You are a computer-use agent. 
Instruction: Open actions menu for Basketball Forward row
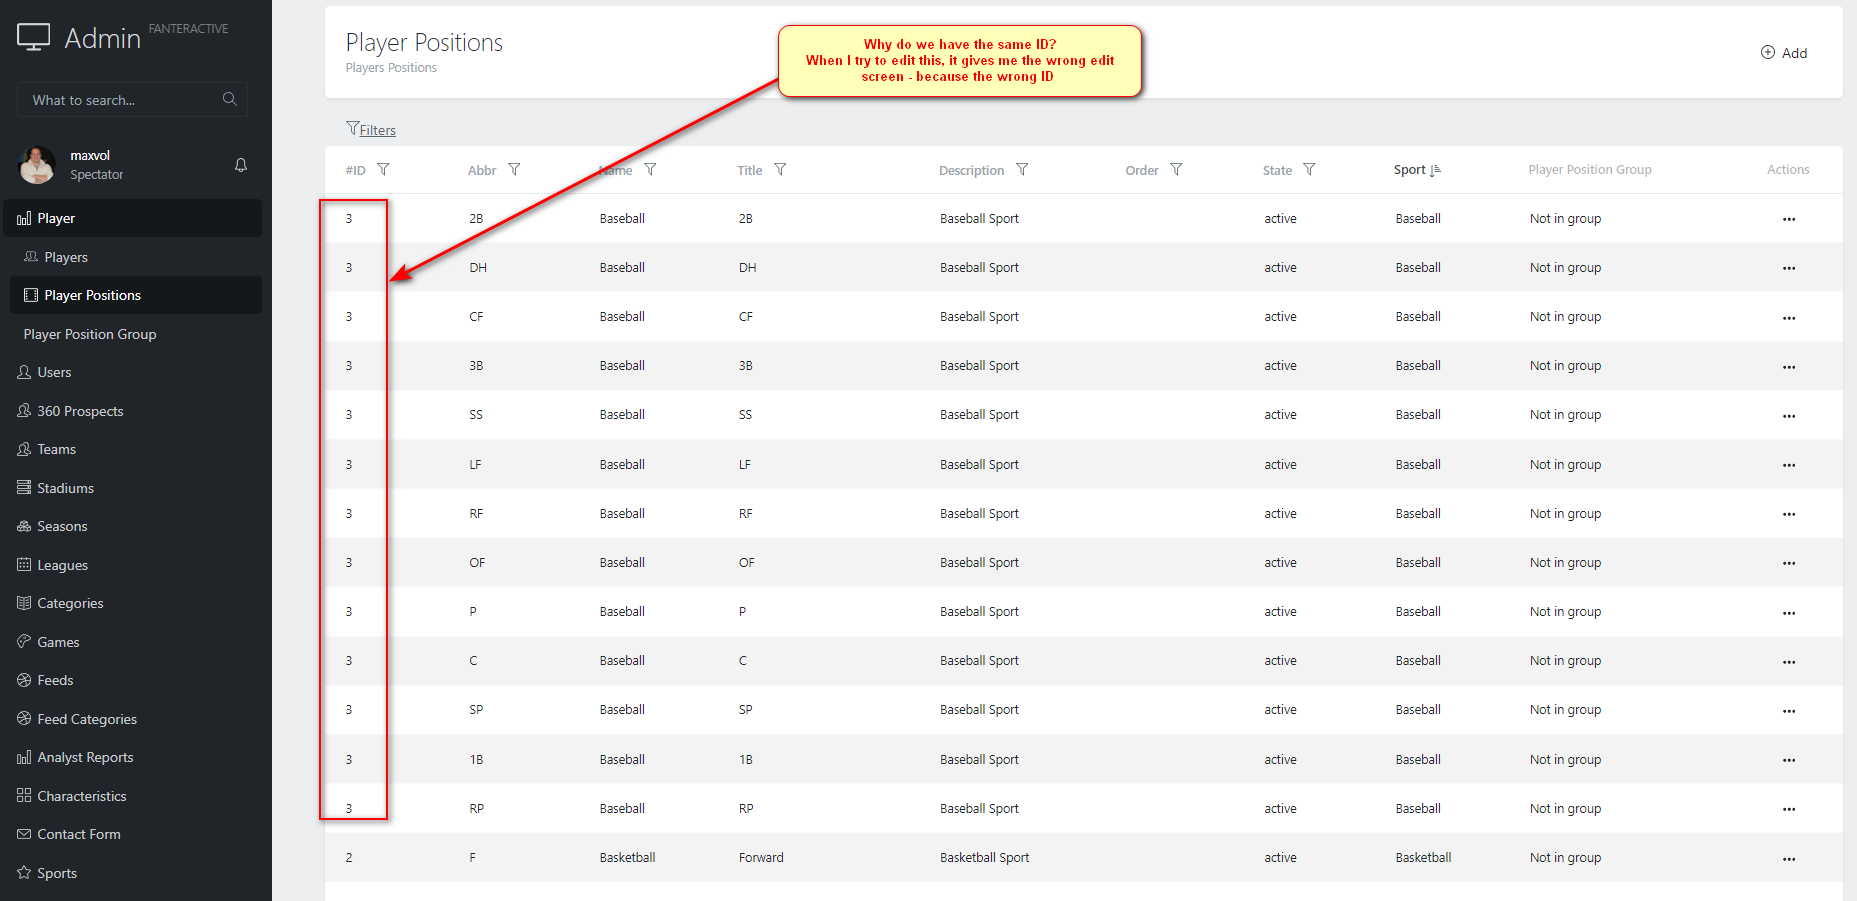[1789, 858]
